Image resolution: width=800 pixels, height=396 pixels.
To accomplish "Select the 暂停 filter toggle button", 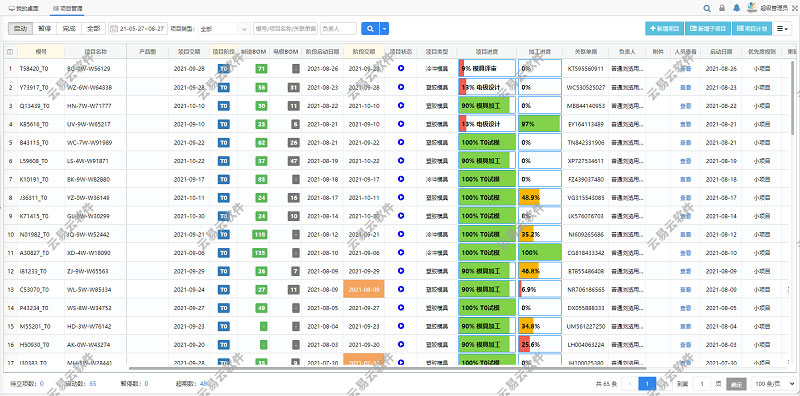I will coord(44,29).
